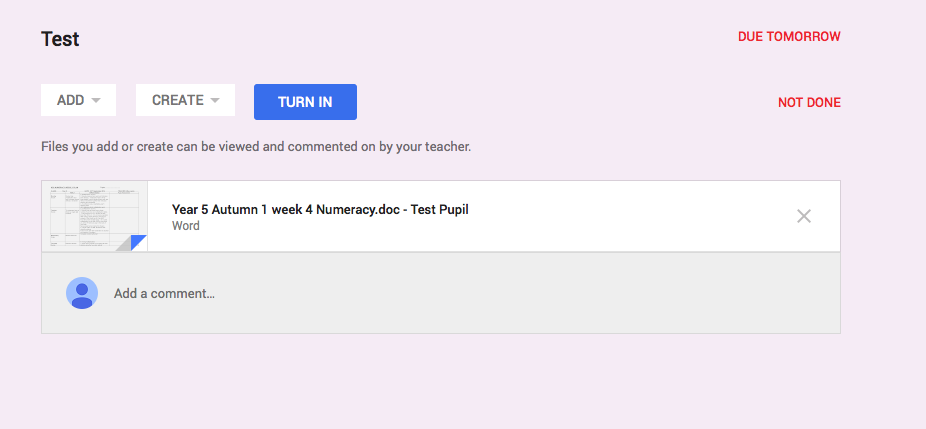The height and width of the screenshot is (429, 926).
Task: Remove the attached Numeracy.doc file with the X
Action: [803, 216]
